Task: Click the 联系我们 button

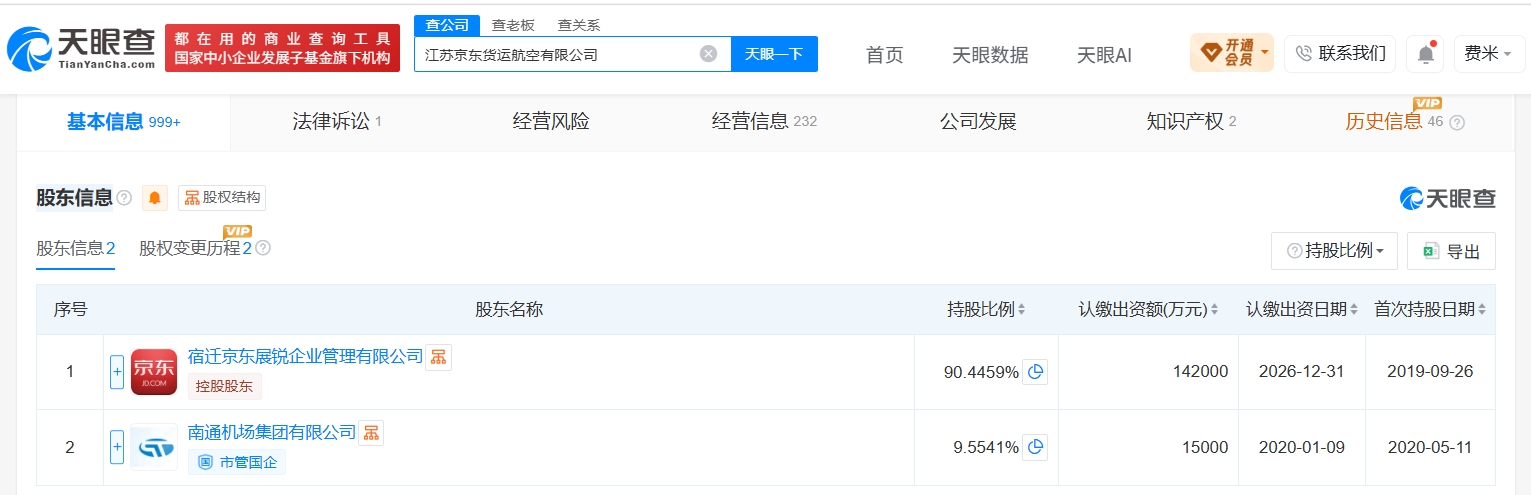Action: point(1340,54)
